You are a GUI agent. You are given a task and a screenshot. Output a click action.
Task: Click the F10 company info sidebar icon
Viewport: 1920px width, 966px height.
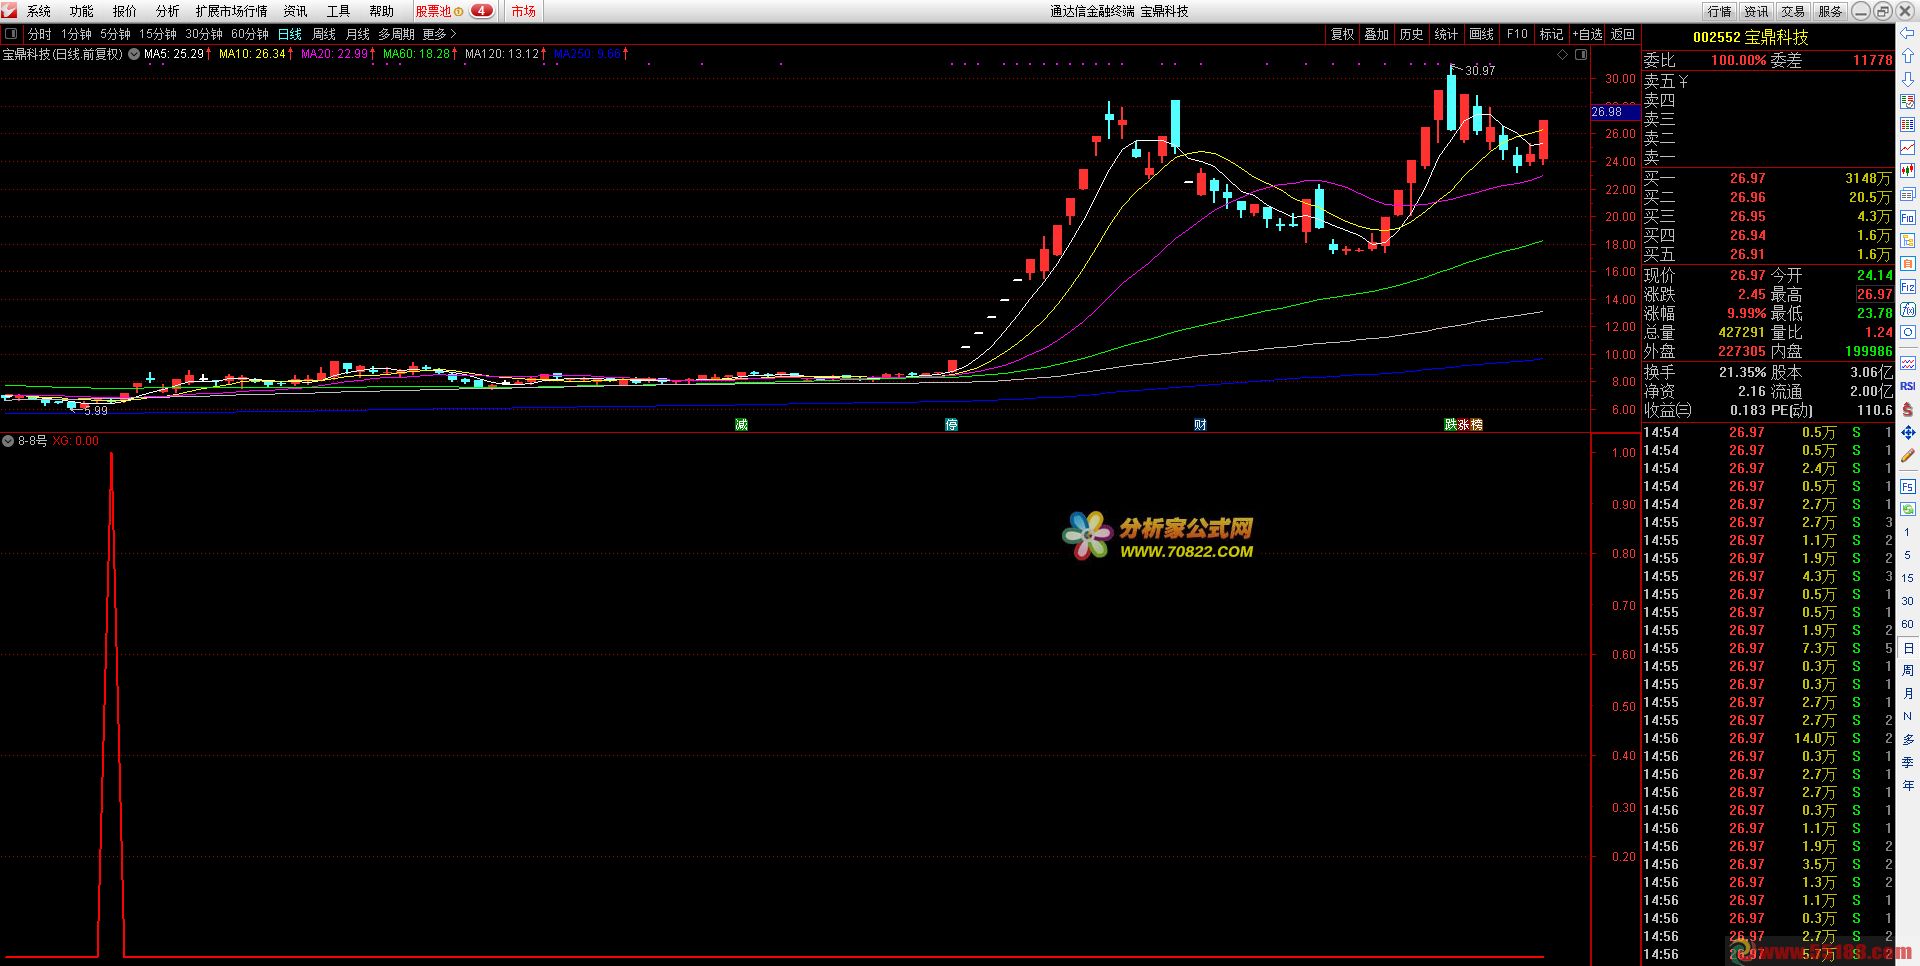point(1907,217)
